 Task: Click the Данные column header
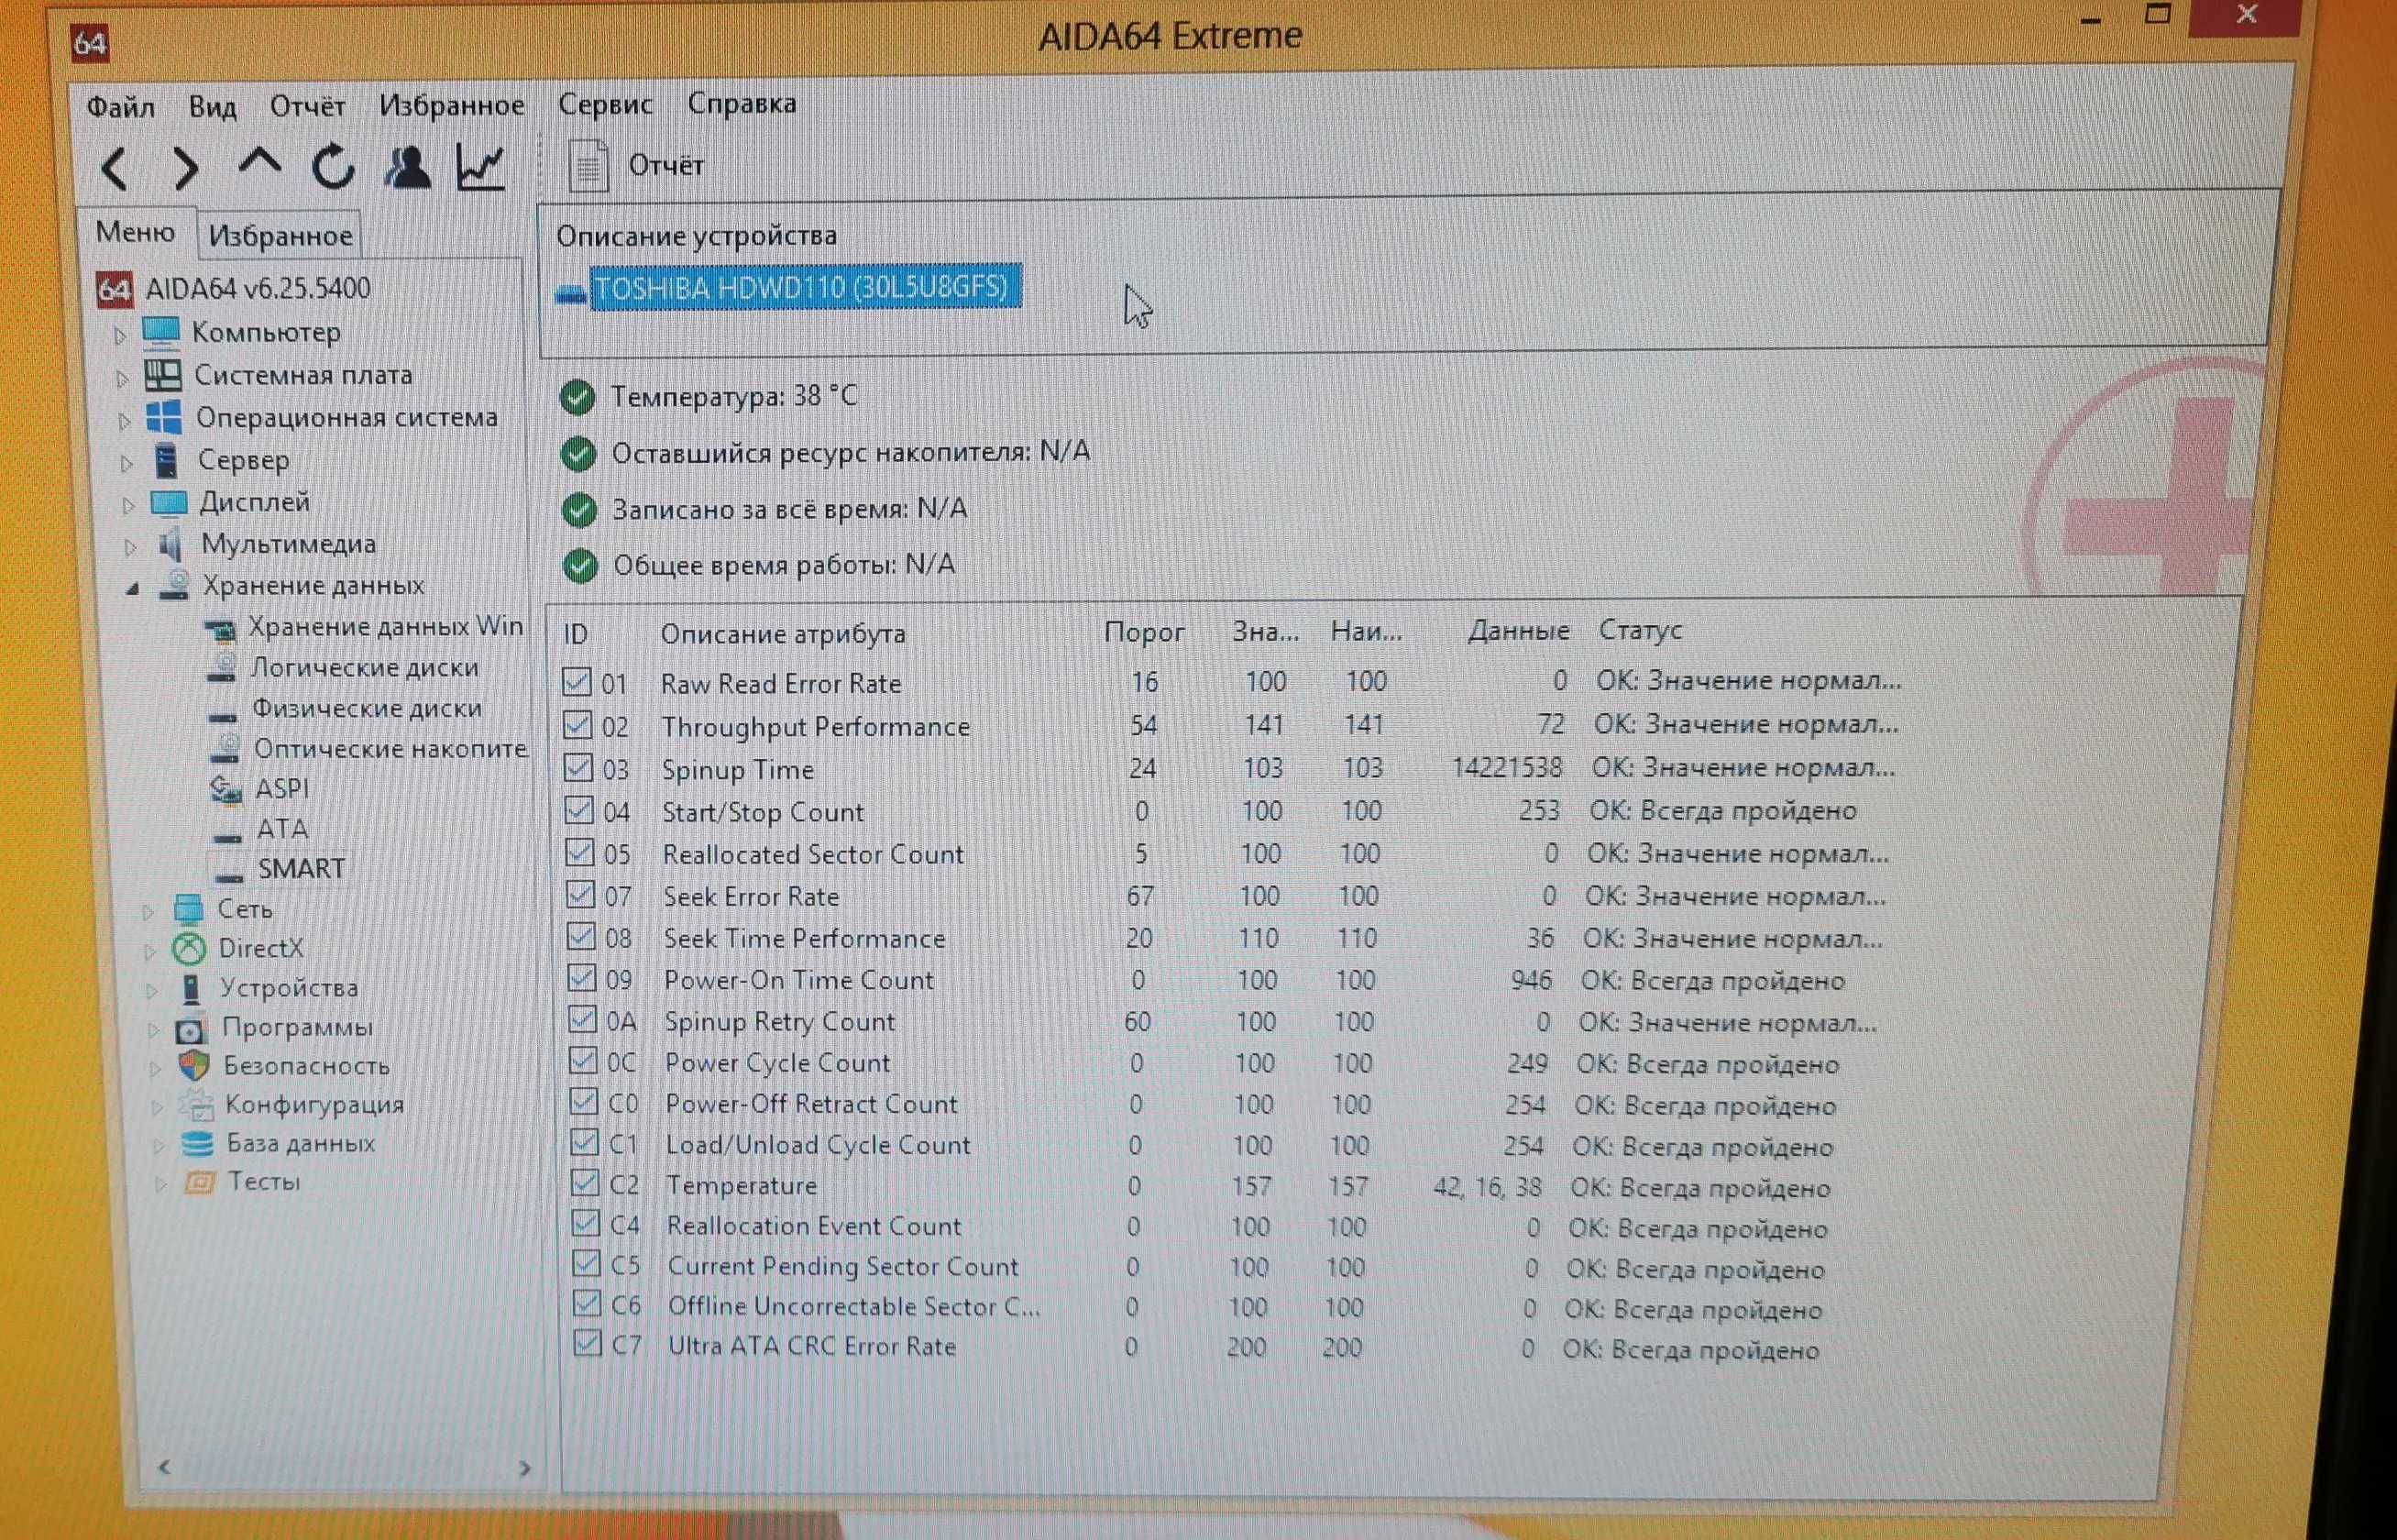1518,631
